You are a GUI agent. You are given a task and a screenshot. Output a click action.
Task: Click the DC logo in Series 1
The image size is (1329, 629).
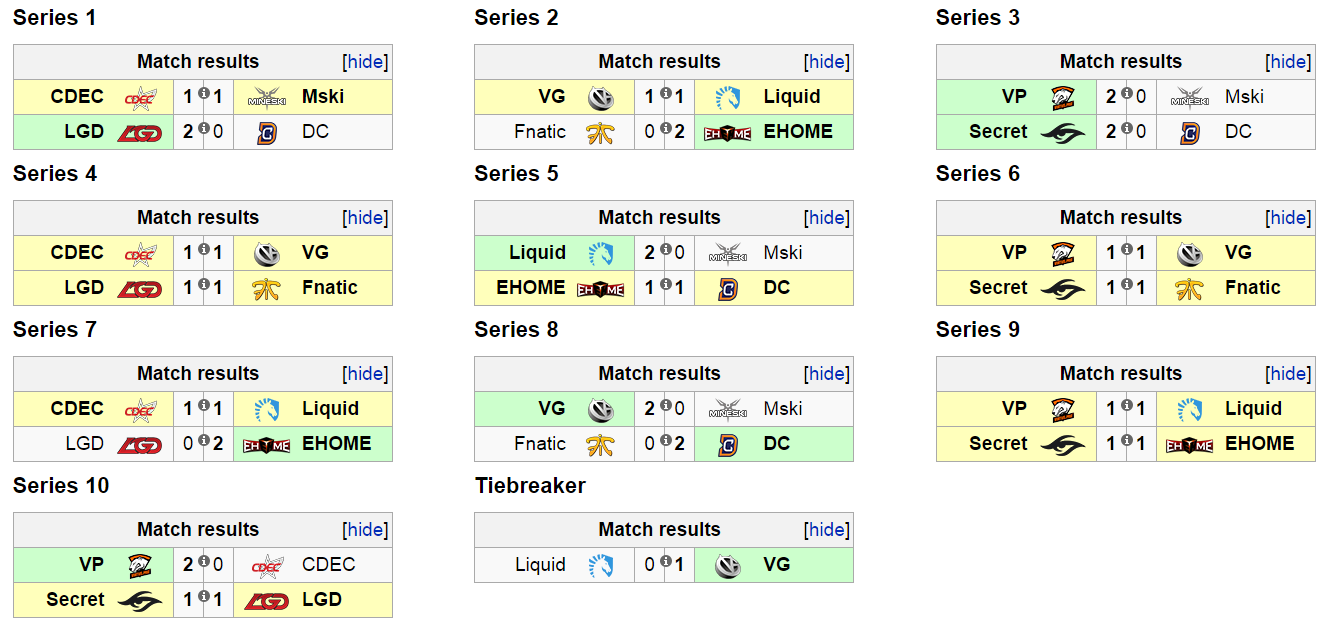265,131
